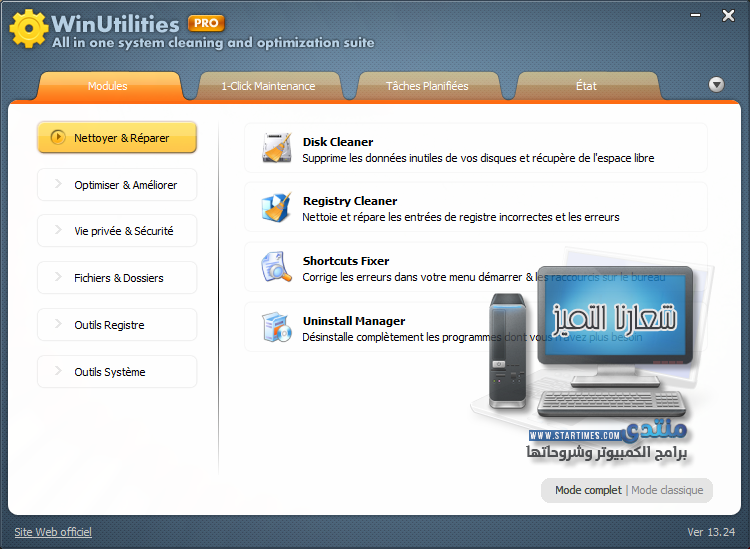
Task: Expand the chevron beside Optimiser & Améliorer
Action: click(58, 184)
